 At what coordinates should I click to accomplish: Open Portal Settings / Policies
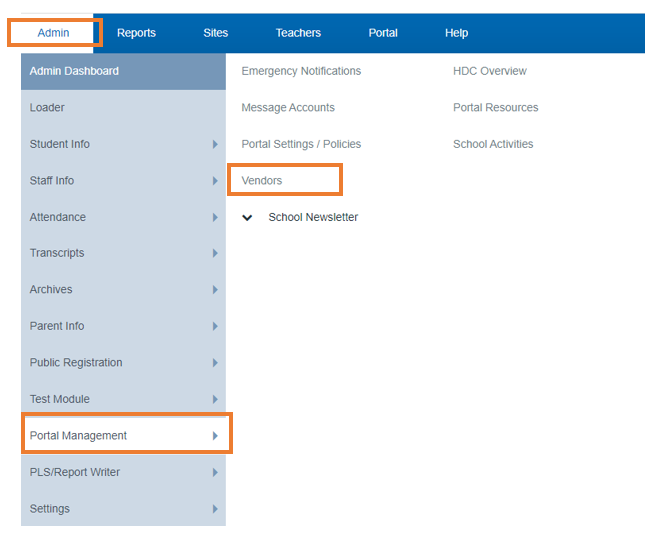point(301,144)
